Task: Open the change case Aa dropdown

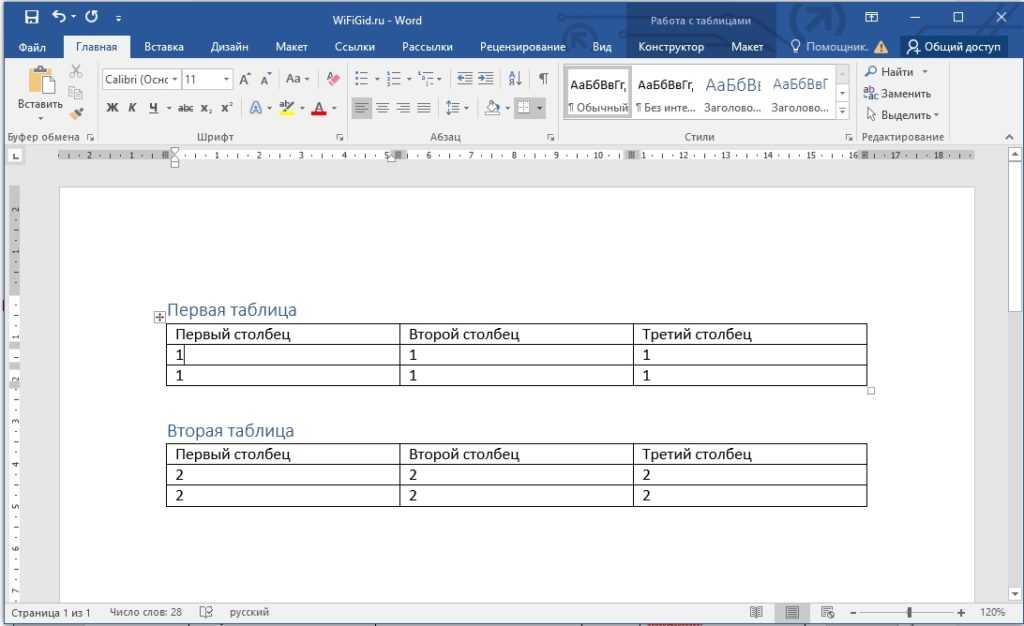Action: point(297,79)
